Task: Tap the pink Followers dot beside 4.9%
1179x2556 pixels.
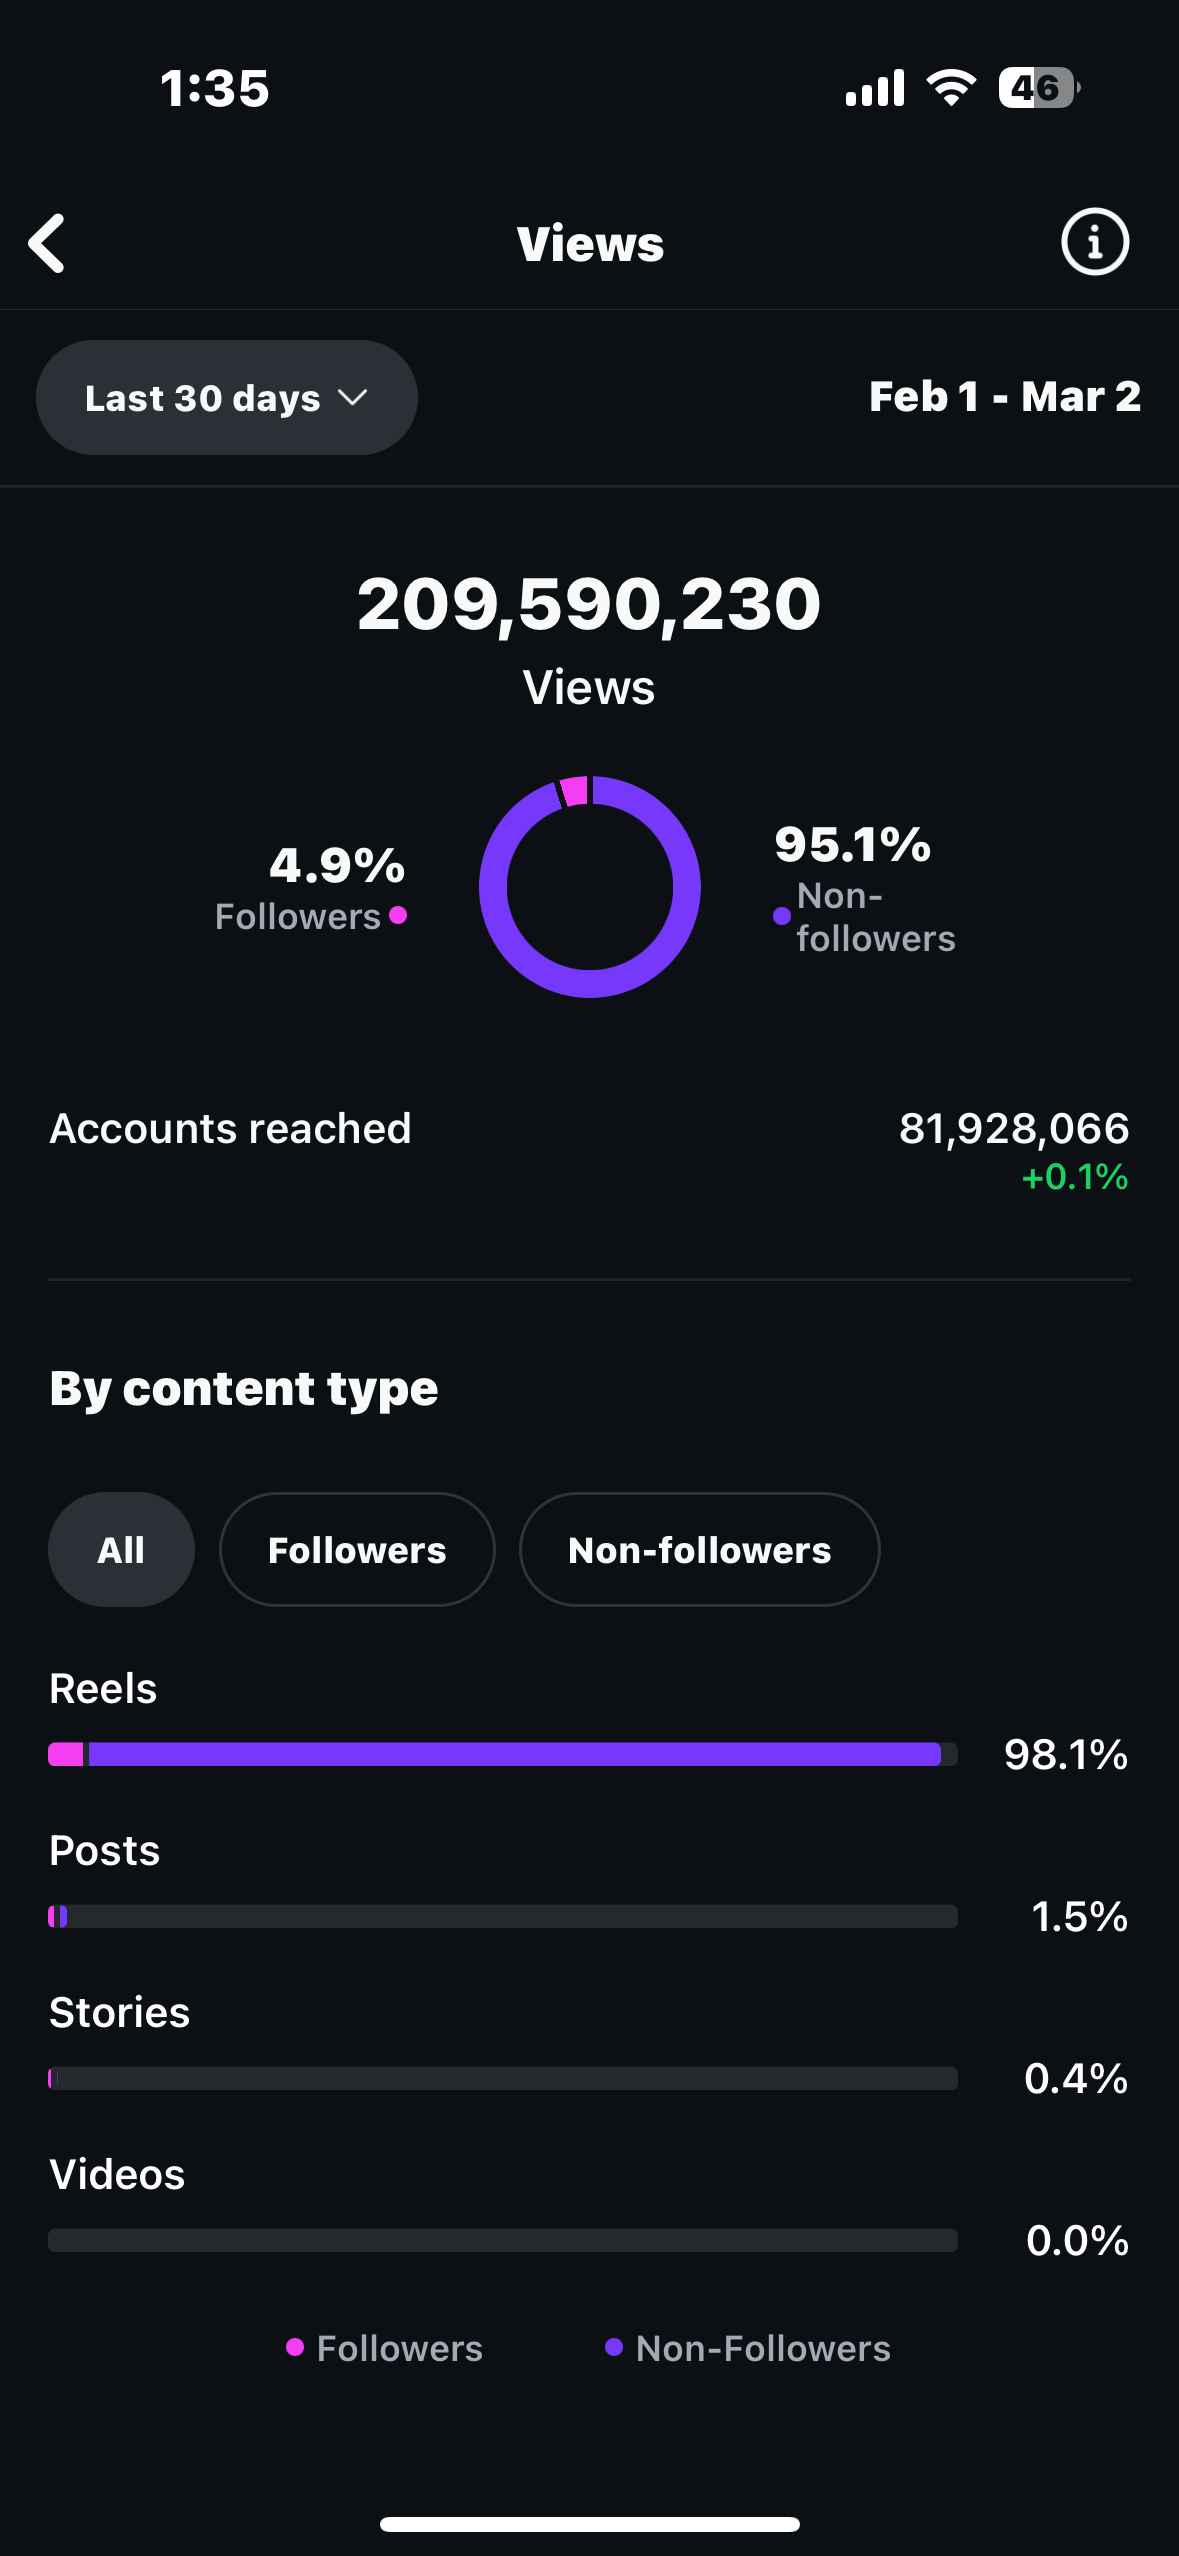Action: (x=398, y=915)
